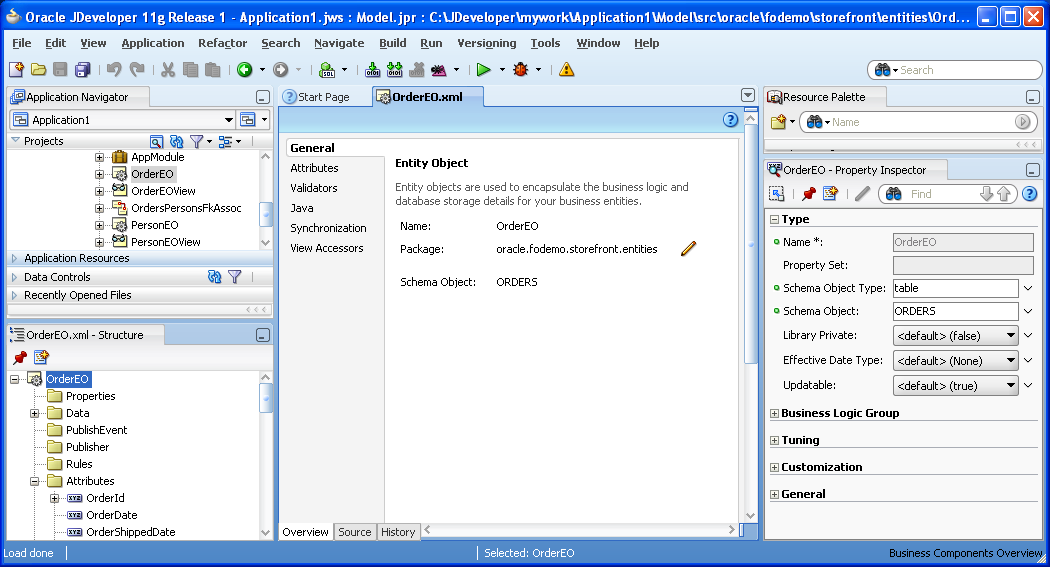Click the Rebuild toolbar icon
Screen dimensions: 1050x567
point(394,70)
